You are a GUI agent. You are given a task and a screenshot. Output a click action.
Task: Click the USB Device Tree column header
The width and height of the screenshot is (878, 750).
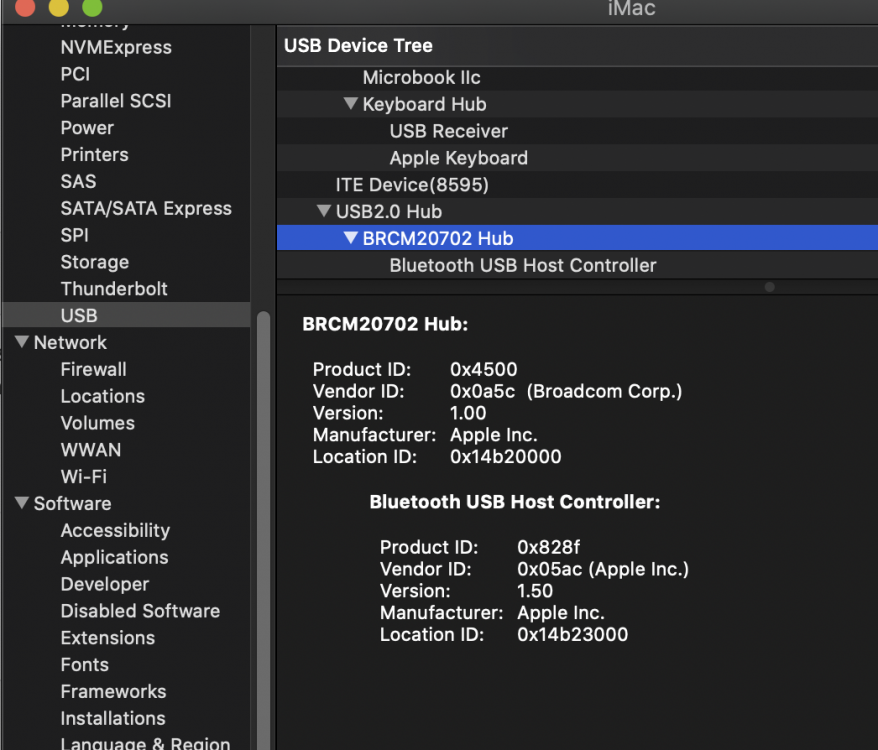(x=577, y=45)
